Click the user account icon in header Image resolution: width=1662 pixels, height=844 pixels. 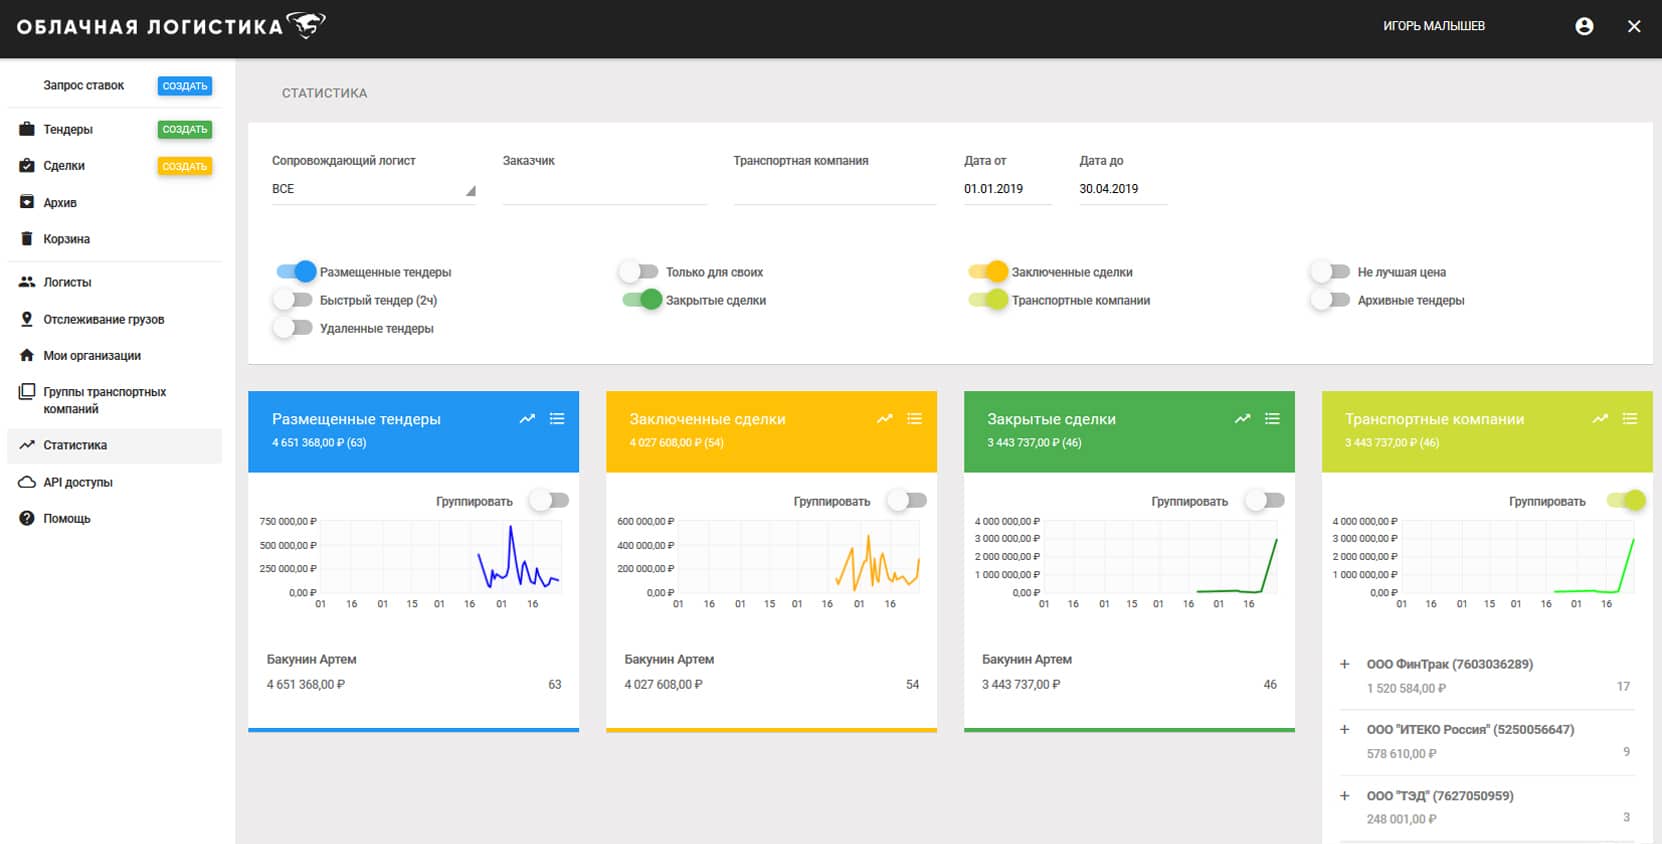click(x=1584, y=26)
